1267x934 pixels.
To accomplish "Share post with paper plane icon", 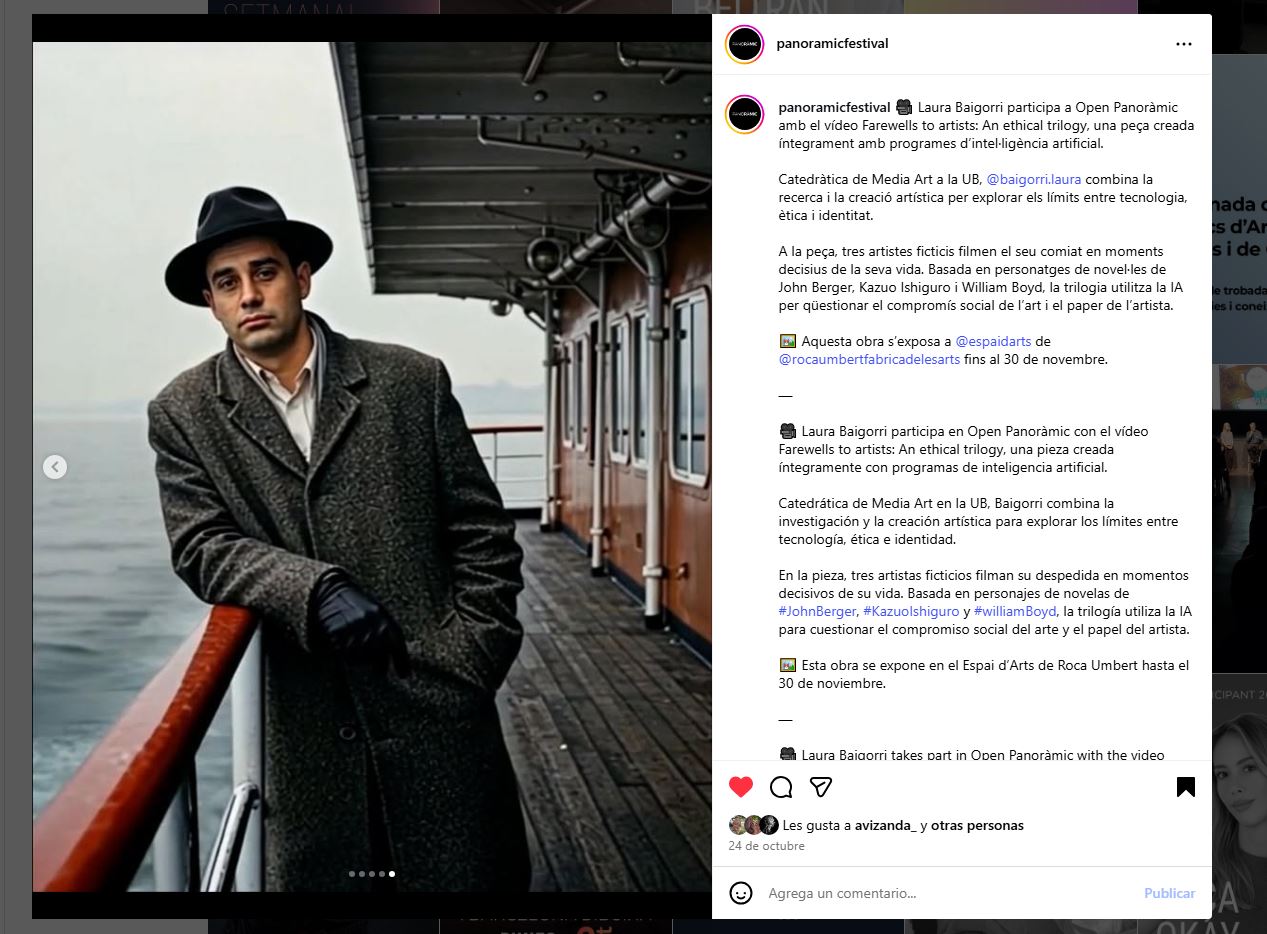I will click(x=821, y=787).
